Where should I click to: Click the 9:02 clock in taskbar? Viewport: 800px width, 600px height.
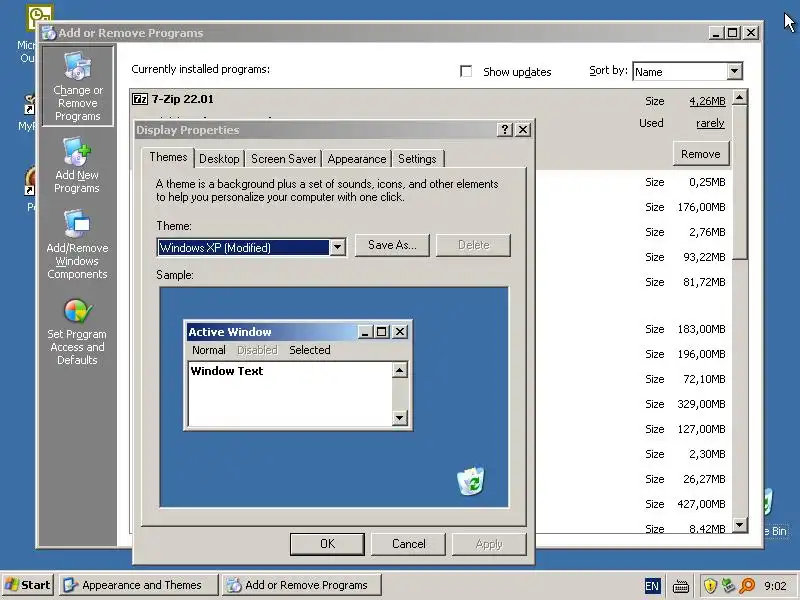pos(775,585)
